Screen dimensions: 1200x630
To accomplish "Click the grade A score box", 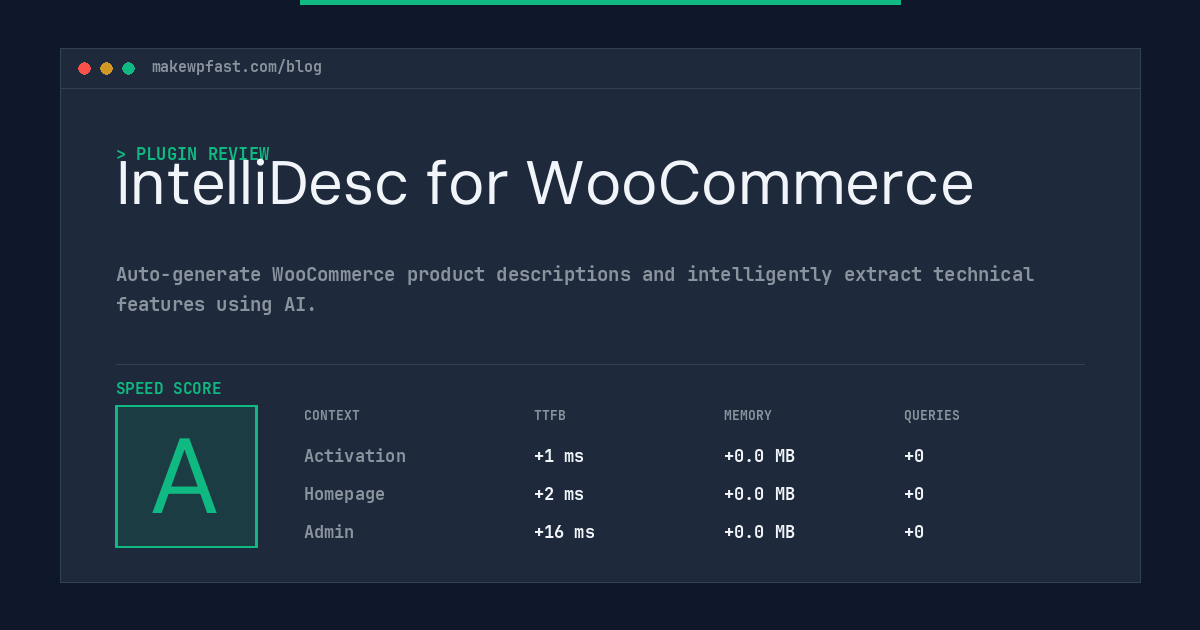I will click(x=186, y=476).
